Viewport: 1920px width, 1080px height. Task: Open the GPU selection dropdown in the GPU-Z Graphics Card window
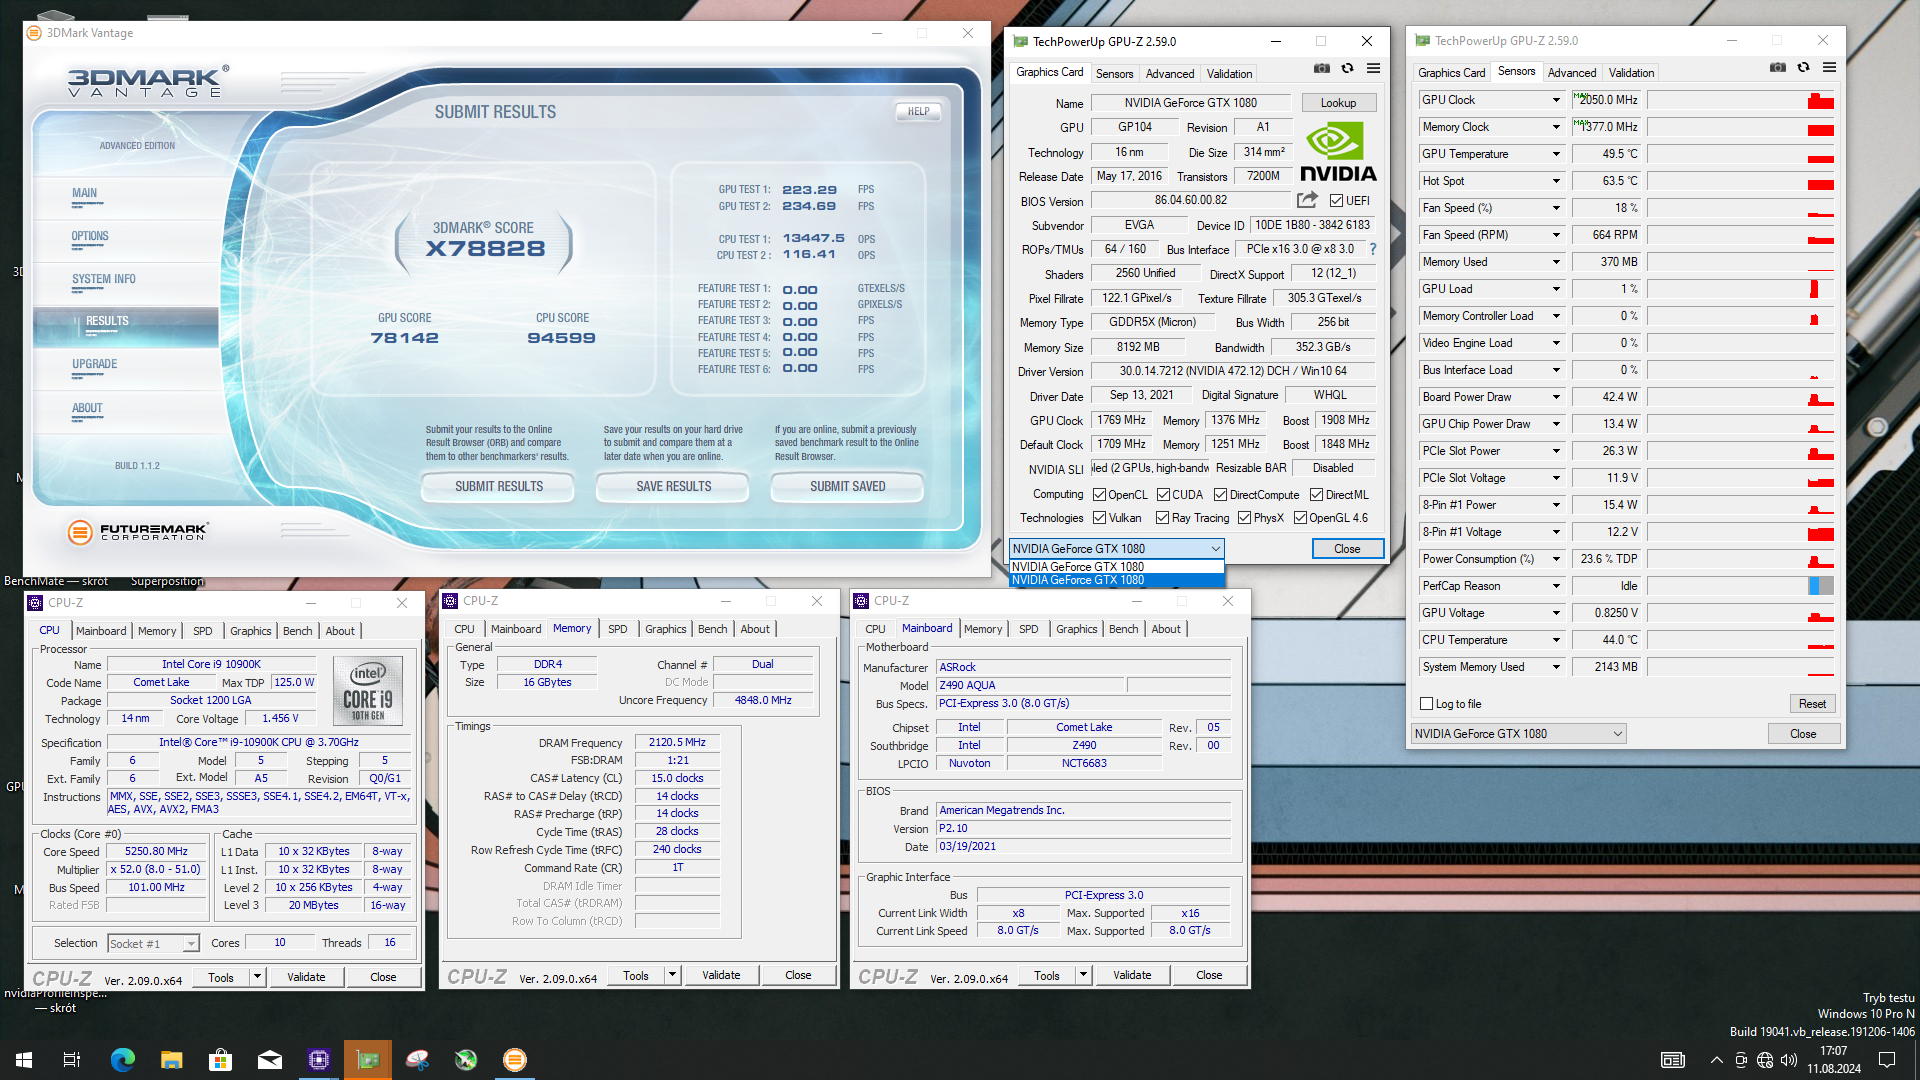[1116, 549]
